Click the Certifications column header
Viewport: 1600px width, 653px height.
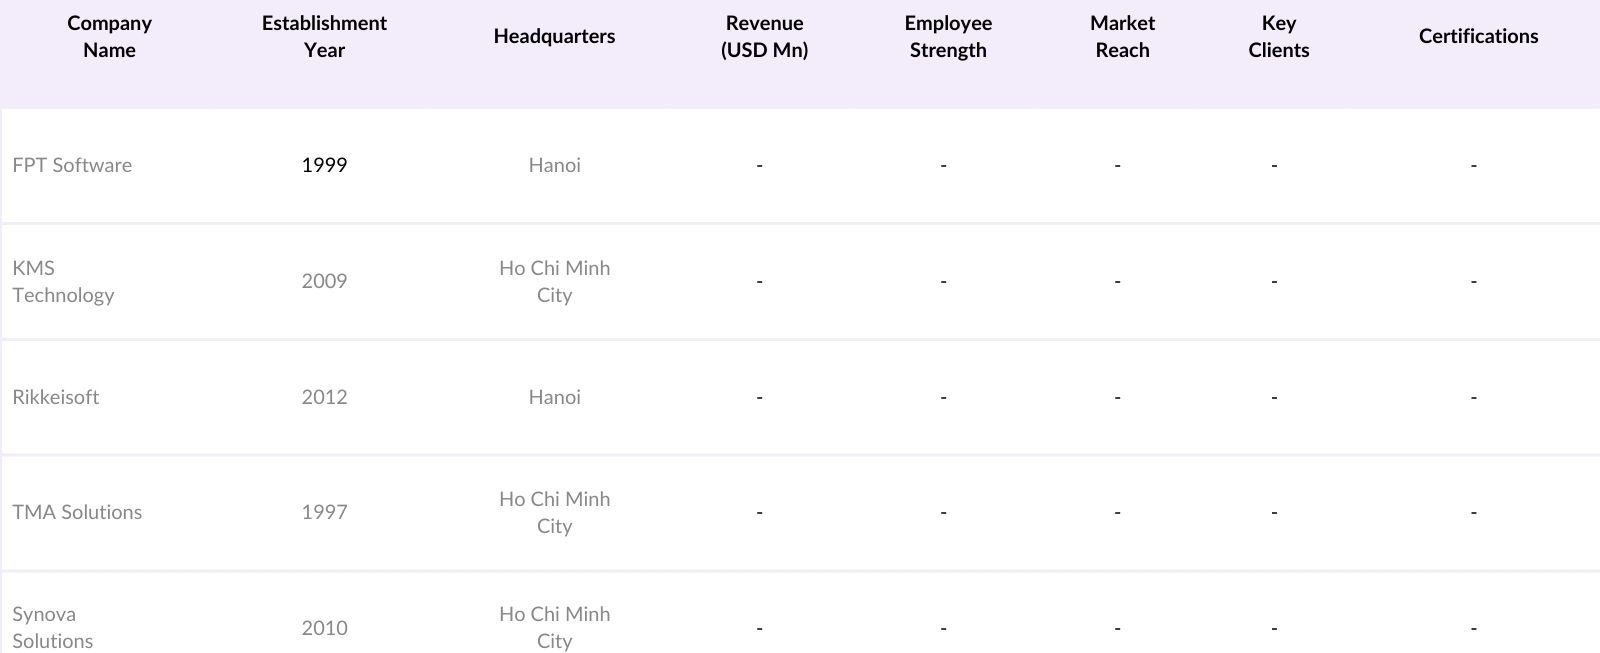pyautogui.click(x=1478, y=37)
